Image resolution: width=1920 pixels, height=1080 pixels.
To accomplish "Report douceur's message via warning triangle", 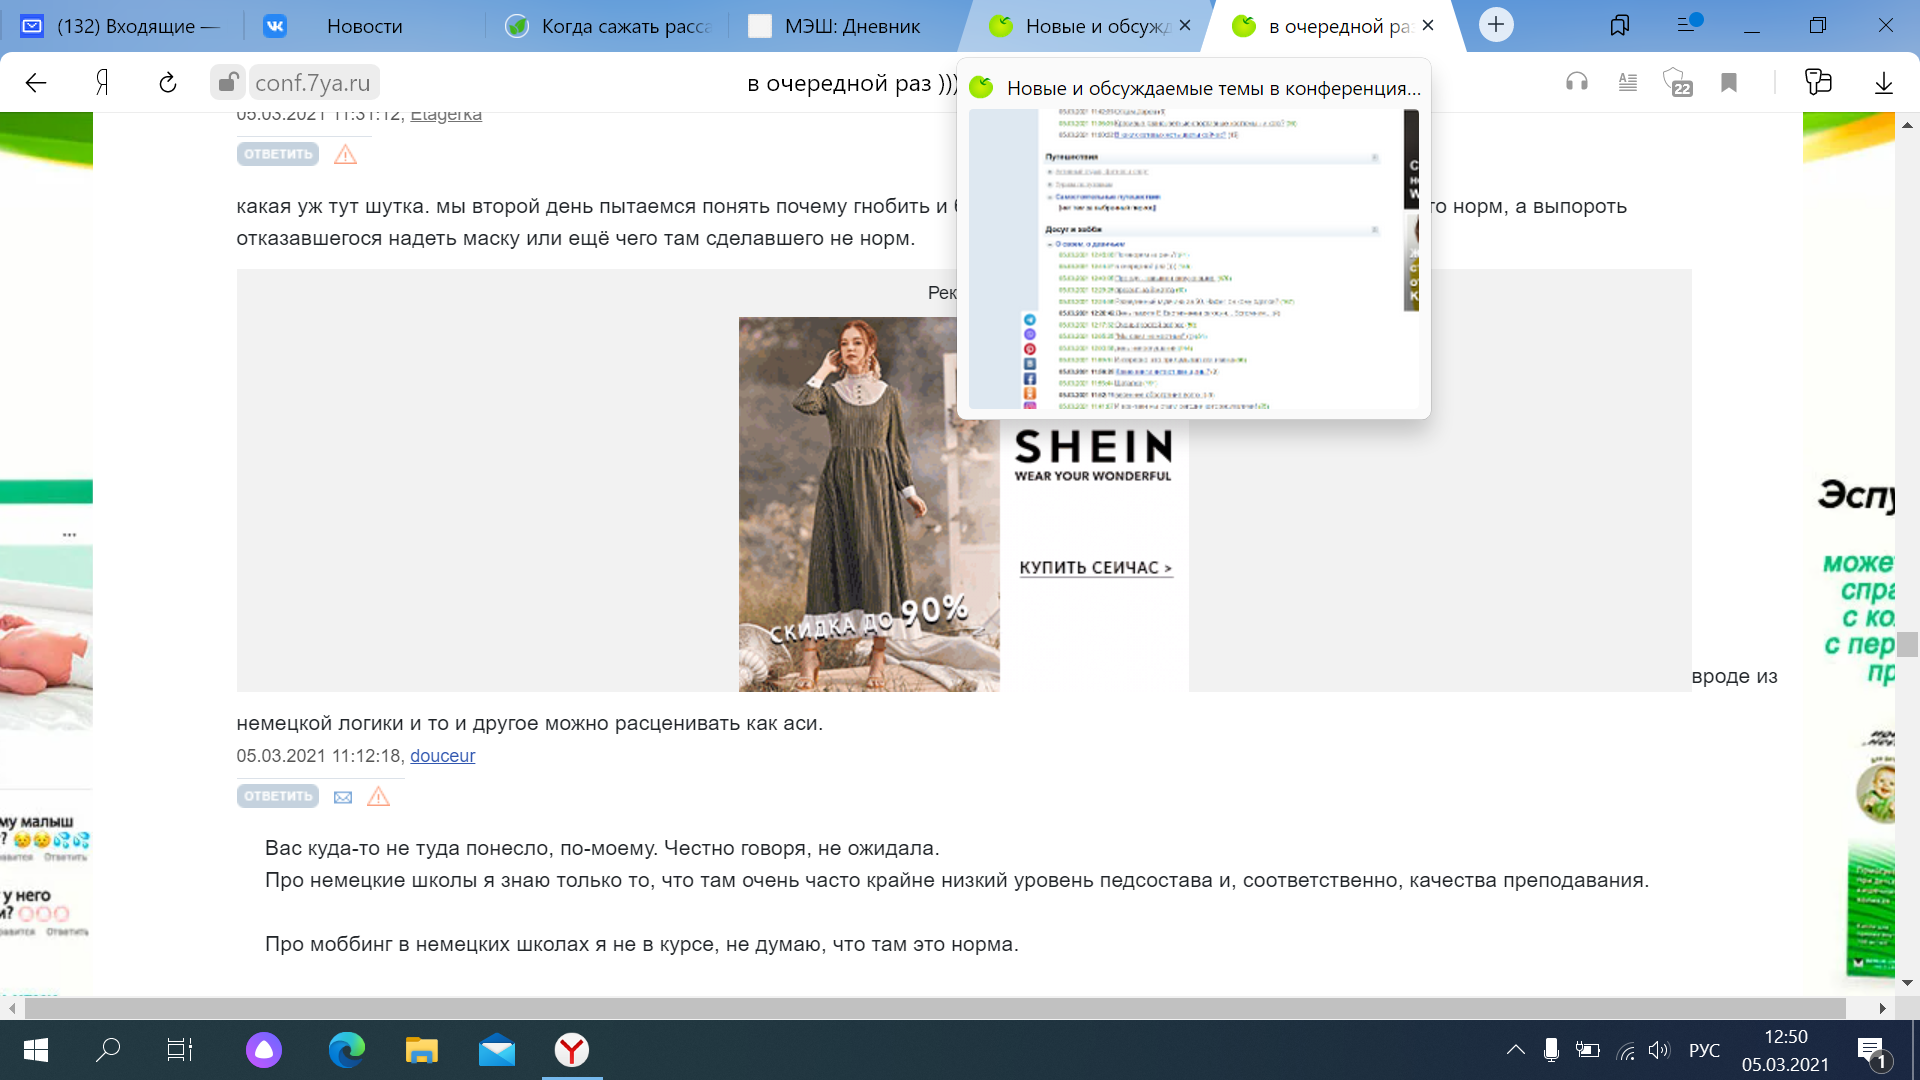I will pos(378,796).
